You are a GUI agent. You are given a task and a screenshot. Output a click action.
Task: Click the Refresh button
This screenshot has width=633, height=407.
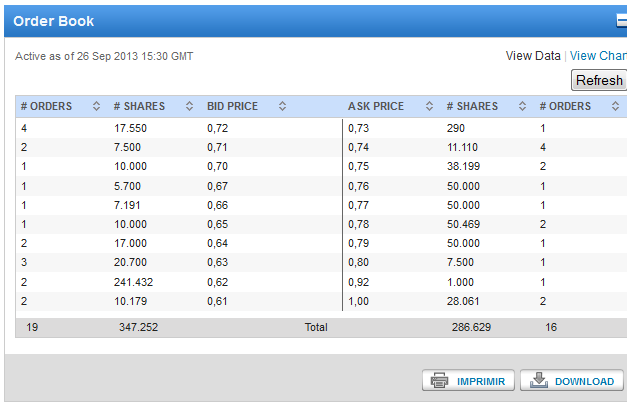599,80
